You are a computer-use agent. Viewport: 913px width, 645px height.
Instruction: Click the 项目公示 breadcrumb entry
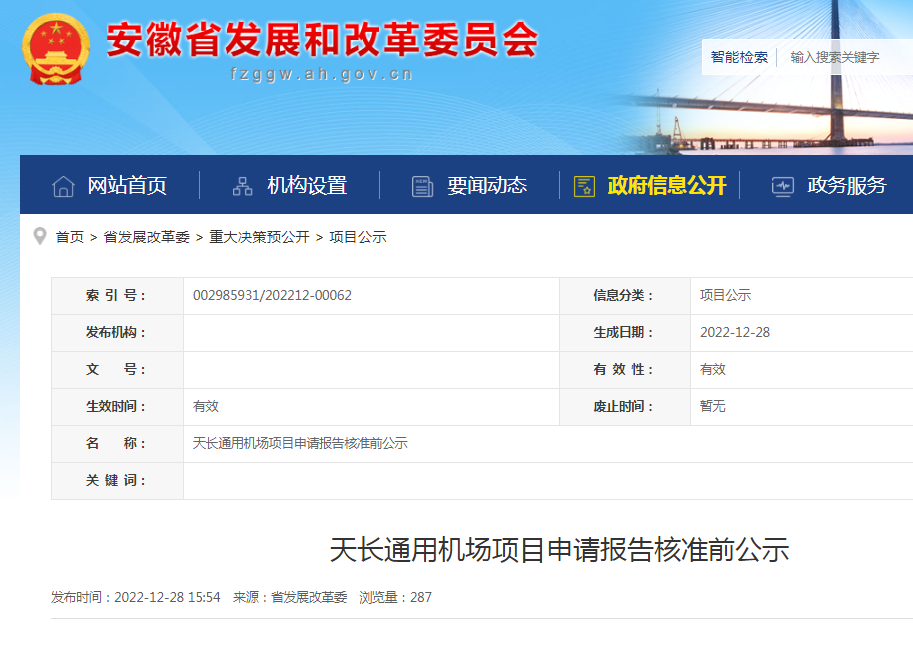(359, 237)
